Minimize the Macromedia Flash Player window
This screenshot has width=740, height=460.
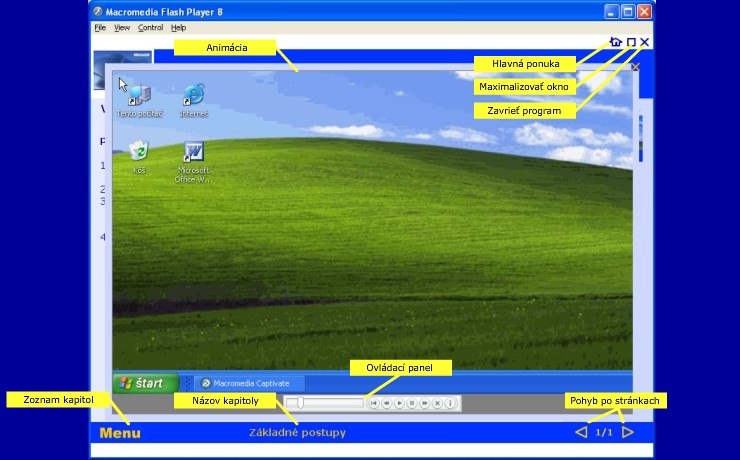tap(612, 12)
